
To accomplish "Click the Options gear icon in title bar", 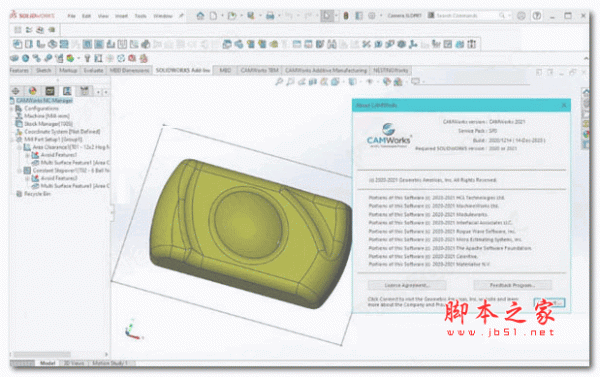I will (x=372, y=16).
